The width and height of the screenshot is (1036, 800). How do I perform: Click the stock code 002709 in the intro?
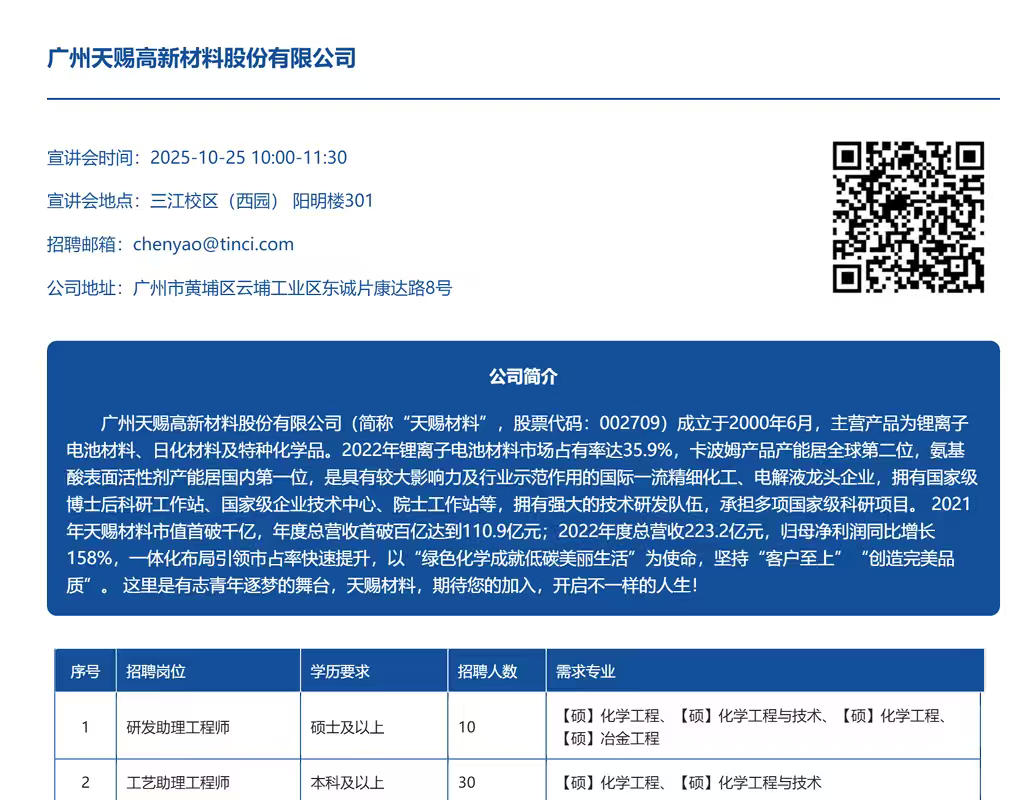624,423
